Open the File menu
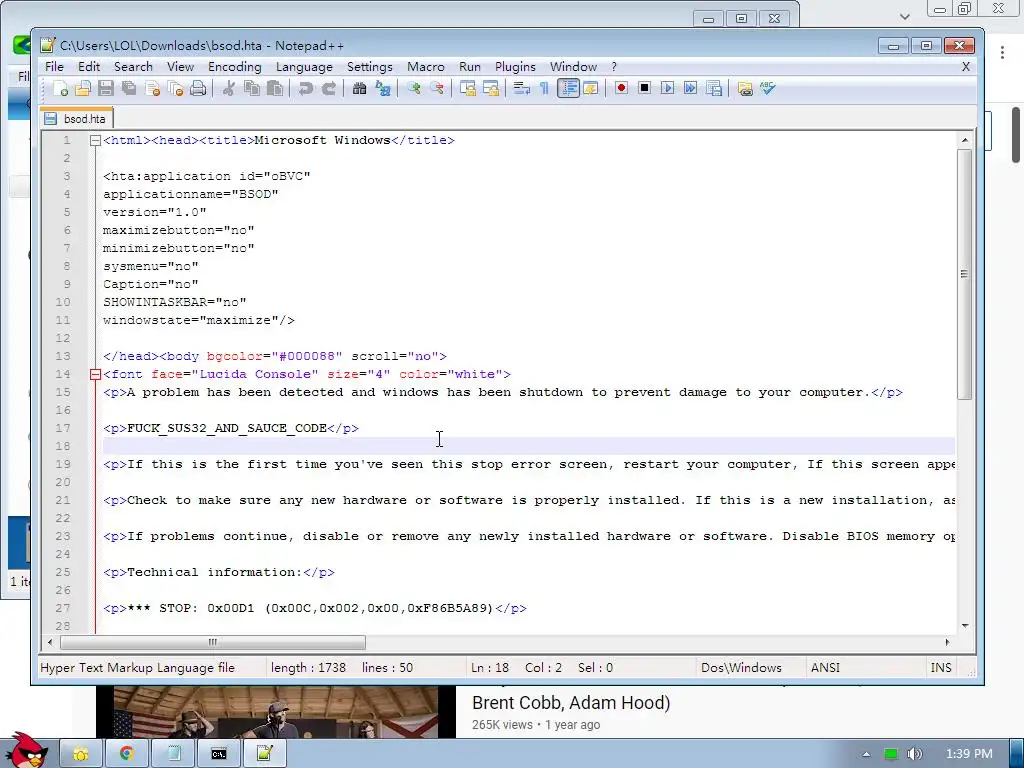 [54, 67]
